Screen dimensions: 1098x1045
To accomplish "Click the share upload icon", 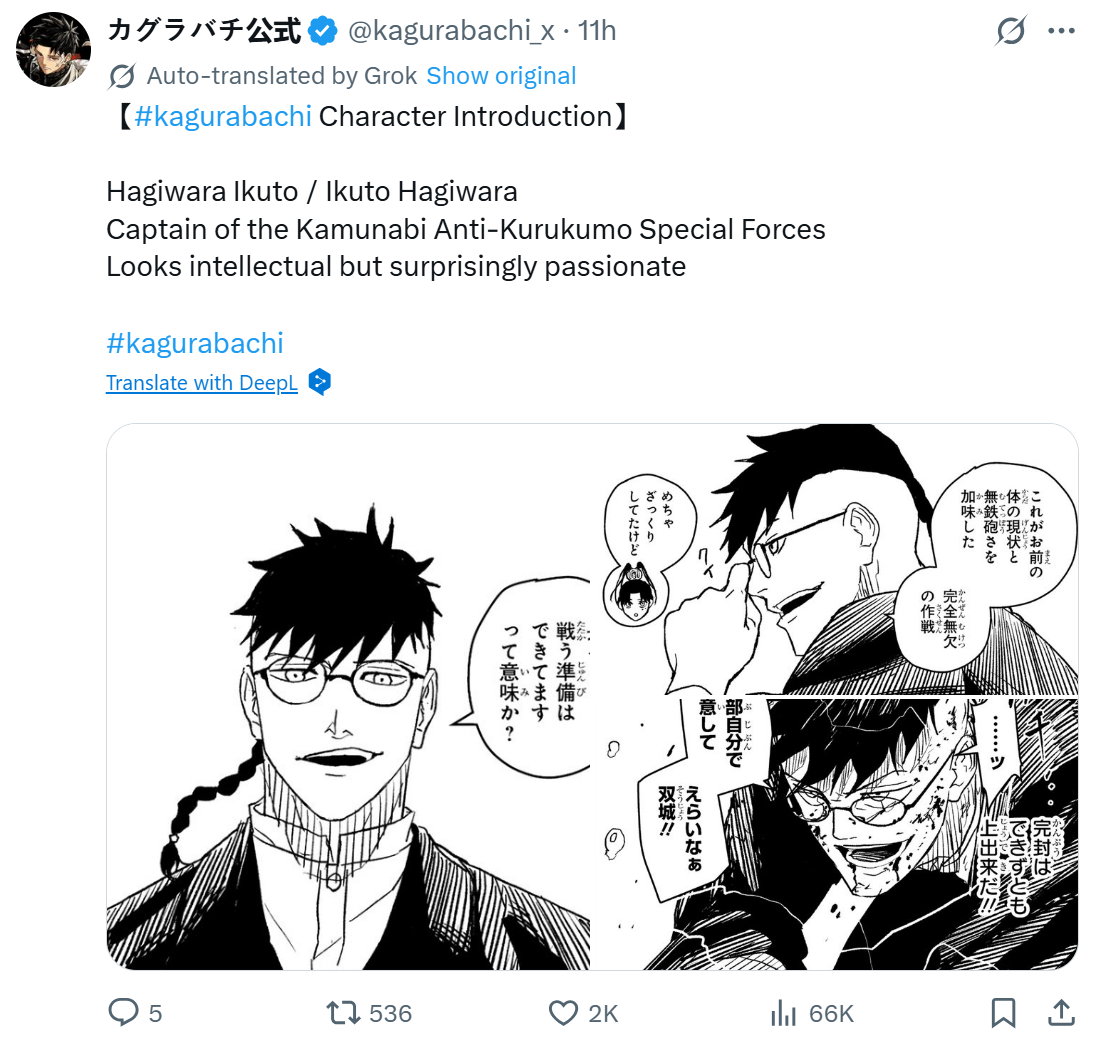I will [x=1062, y=1013].
